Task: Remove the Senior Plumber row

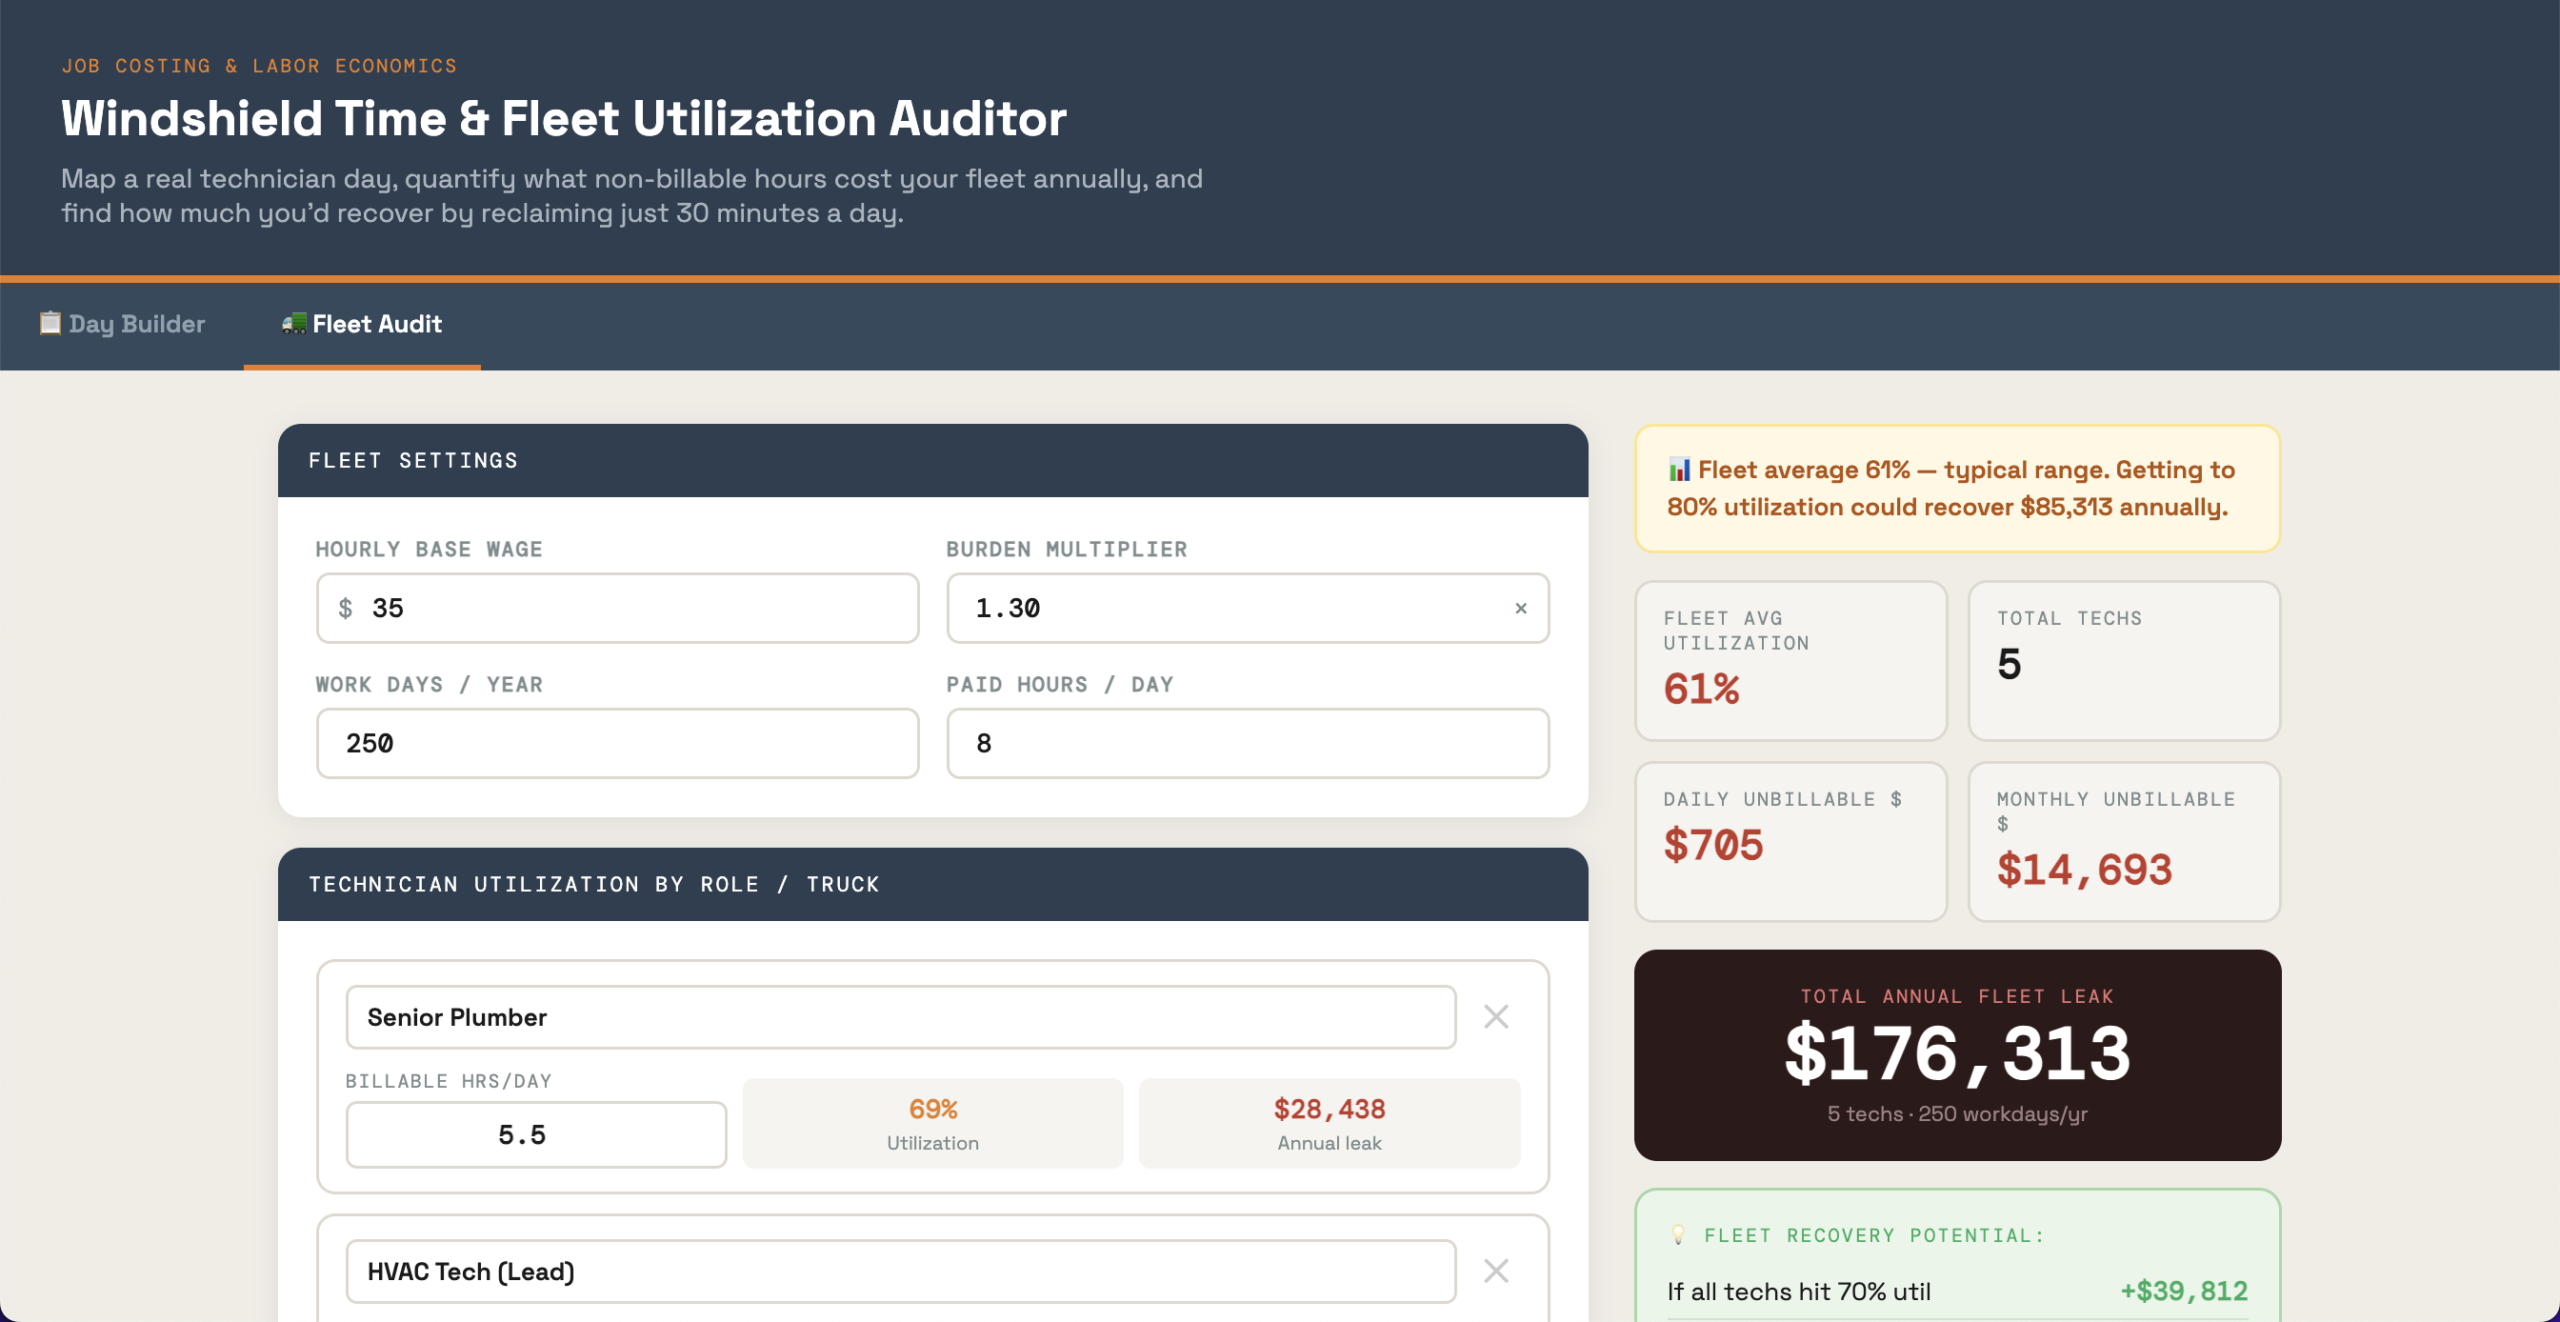Action: pyautogui.click(x=1496, y=1017)
